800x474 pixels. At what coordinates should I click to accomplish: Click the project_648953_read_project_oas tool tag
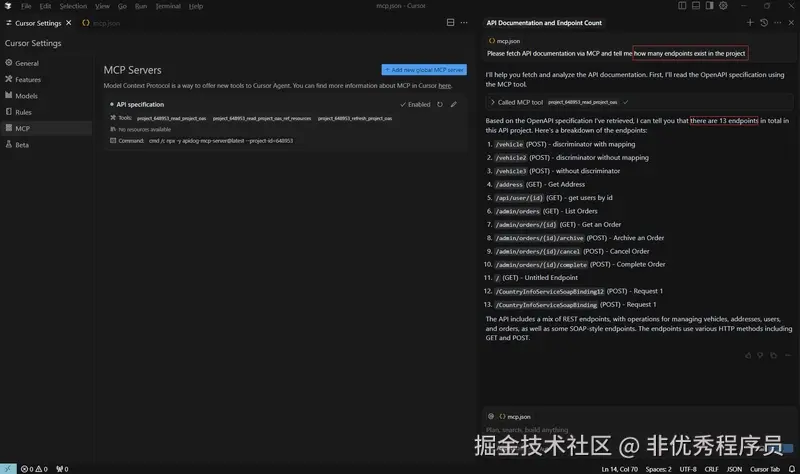click(x=171, y=118)
